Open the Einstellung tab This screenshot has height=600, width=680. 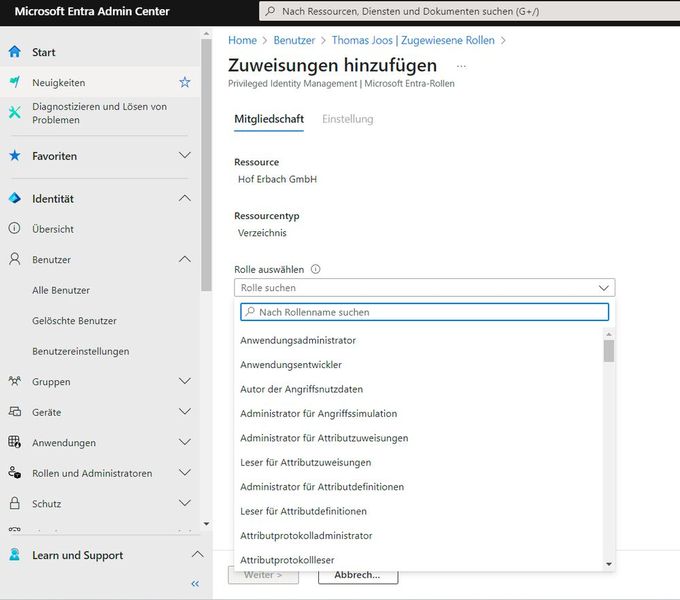point(347,119)
